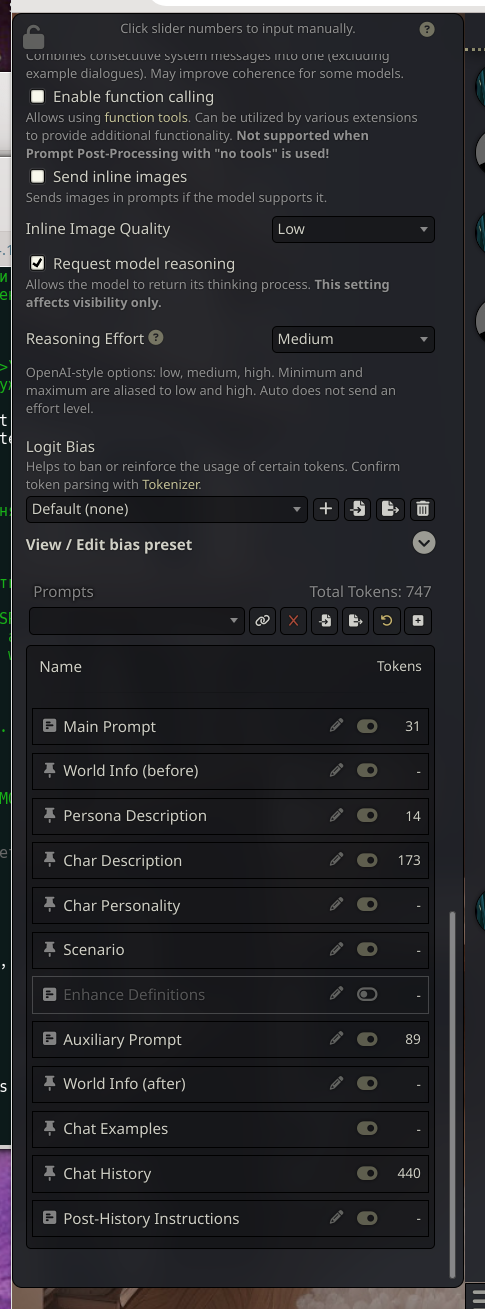This screenshot has height=1309, width=485.
Task: Delete the logit bias preset with the trash icon
Action: click(422, 509)
